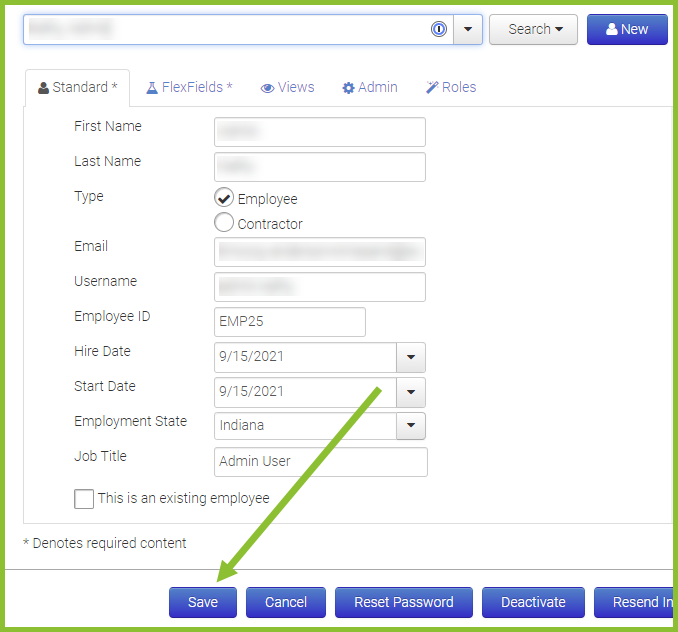Open the Views tab
Image resolution: width=678 pixels, height=632 pixels.
(x=287, y=88)
